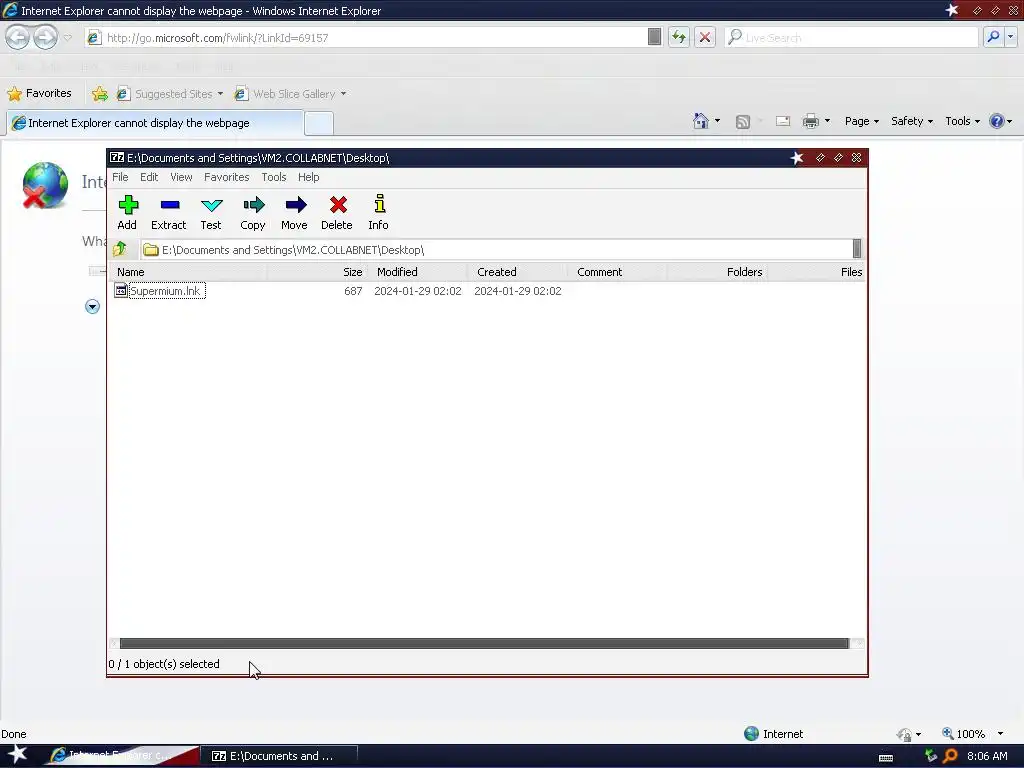Click the Live Search box
The width and height of the screenshot is (1024, 768).
pyautogui.click(x=852, y=38)
